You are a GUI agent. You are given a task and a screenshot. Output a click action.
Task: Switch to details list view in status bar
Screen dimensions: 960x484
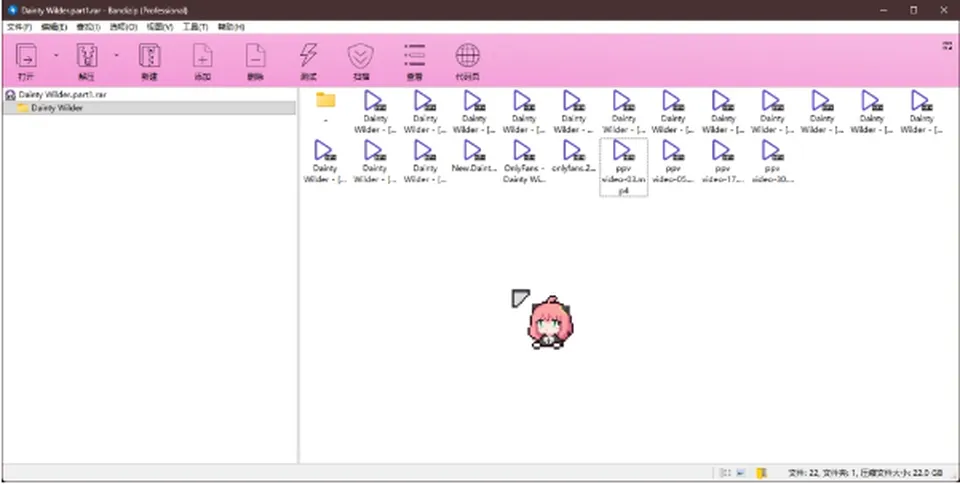pyautogui.click(x=725, y=473)
